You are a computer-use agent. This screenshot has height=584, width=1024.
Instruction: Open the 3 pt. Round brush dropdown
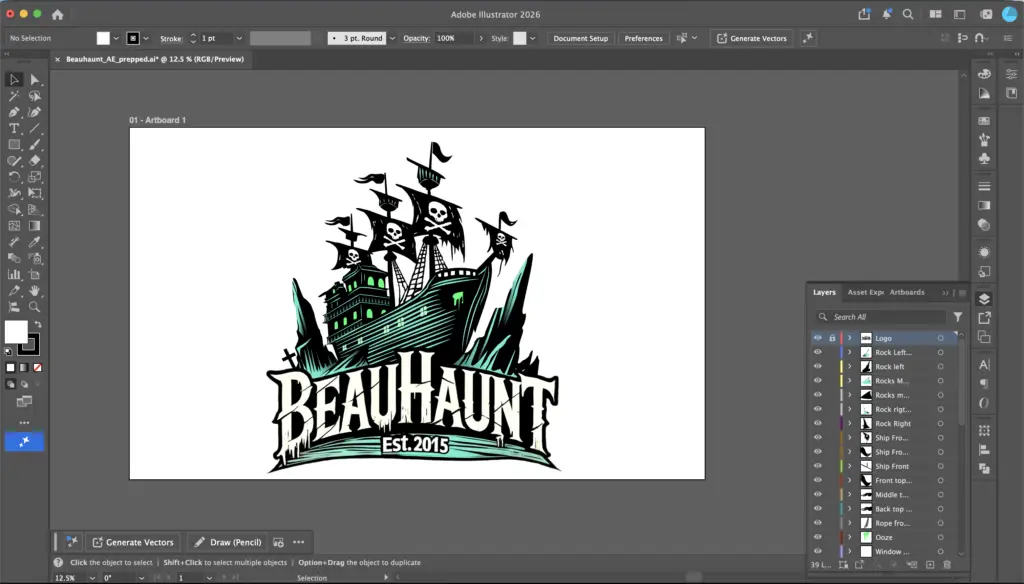click(x=392, y=39)
